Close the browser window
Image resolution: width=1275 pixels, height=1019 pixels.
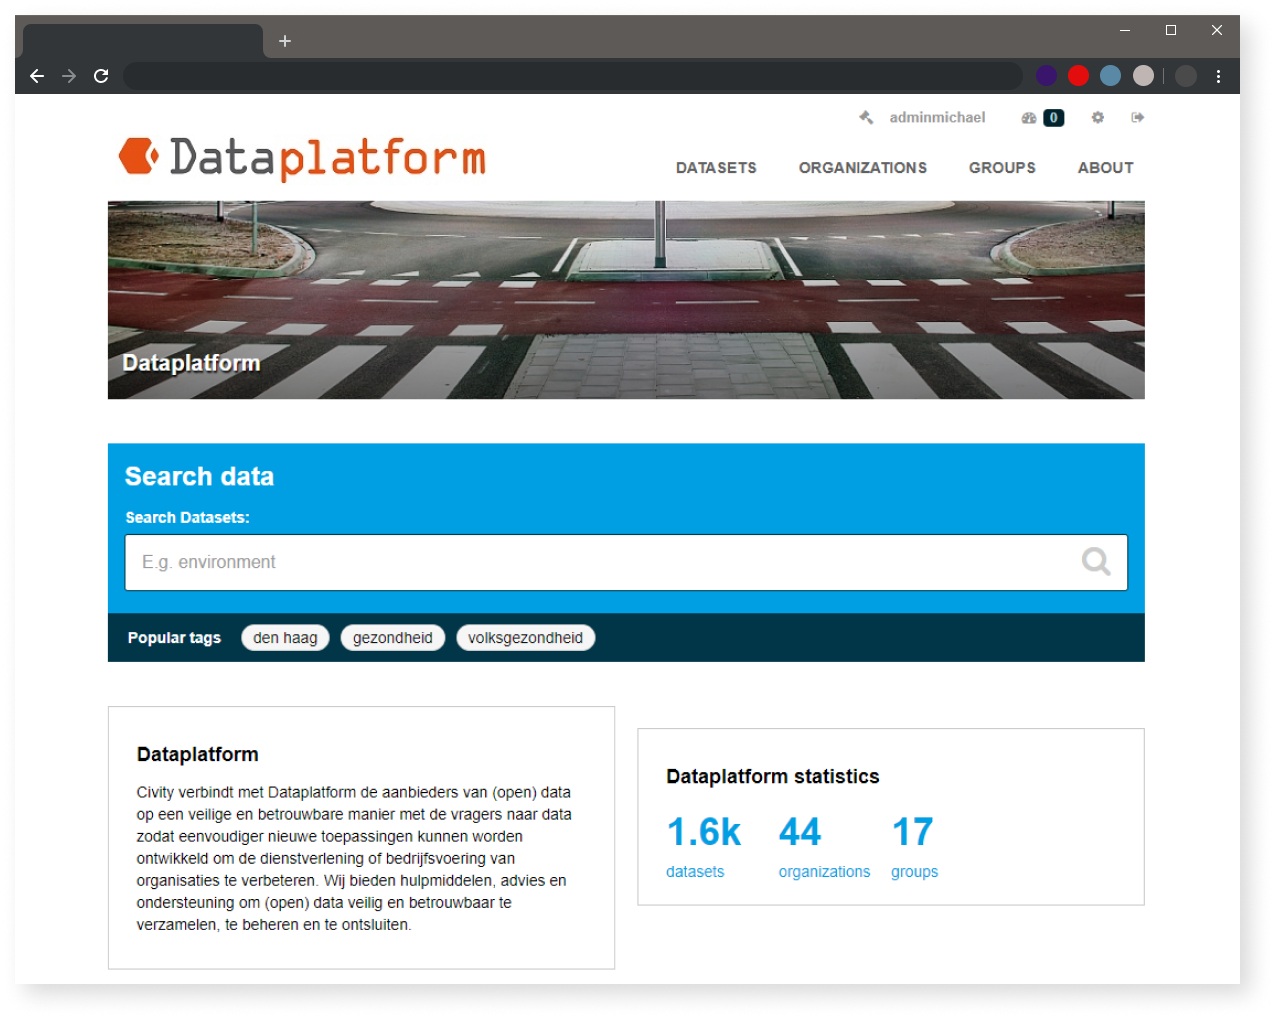pyautogui.click(x=1217, y=30)
